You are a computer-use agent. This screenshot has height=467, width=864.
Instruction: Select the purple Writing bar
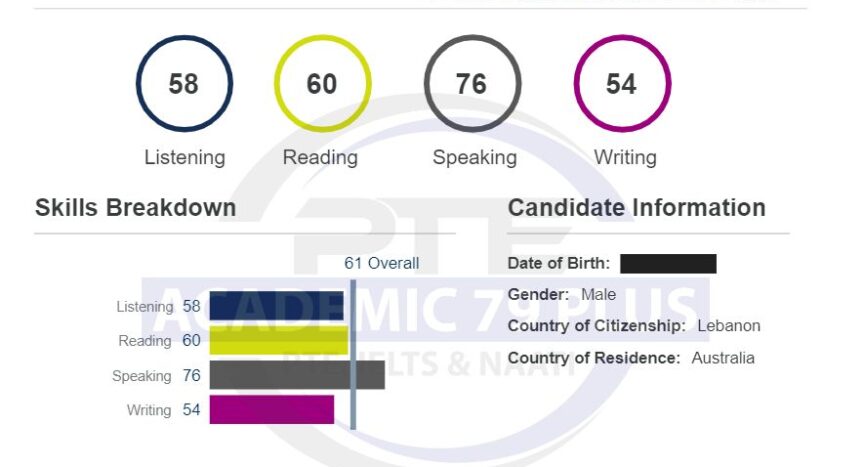coord(272,410)
